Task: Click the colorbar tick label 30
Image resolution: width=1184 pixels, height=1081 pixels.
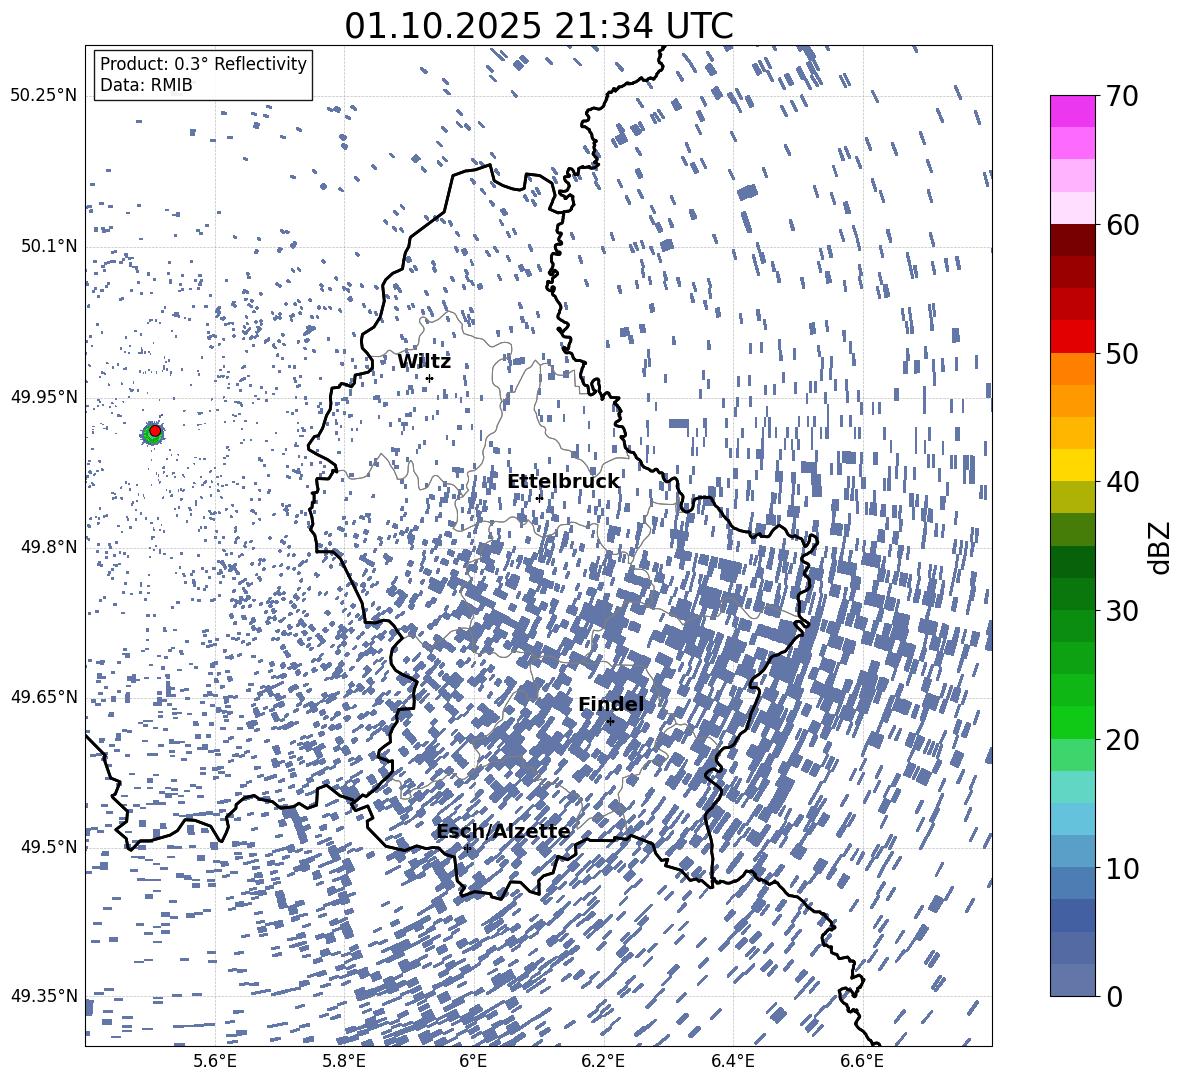Action: point(1122,611)
